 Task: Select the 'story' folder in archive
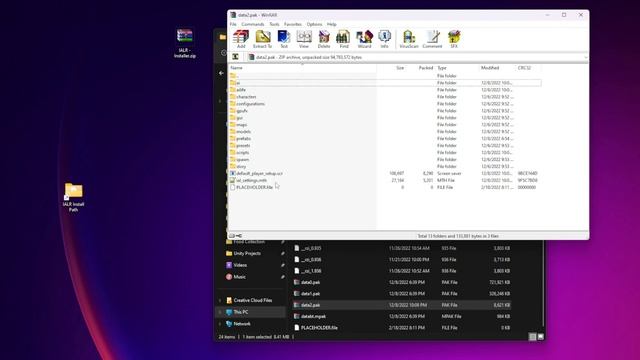click(x=385, y=166)
